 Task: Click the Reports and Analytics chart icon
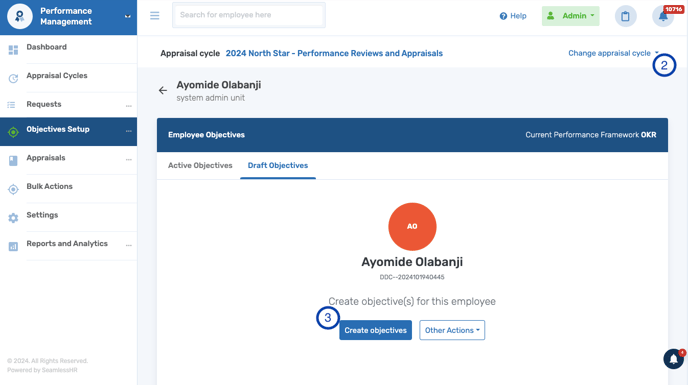click(13, 246)
